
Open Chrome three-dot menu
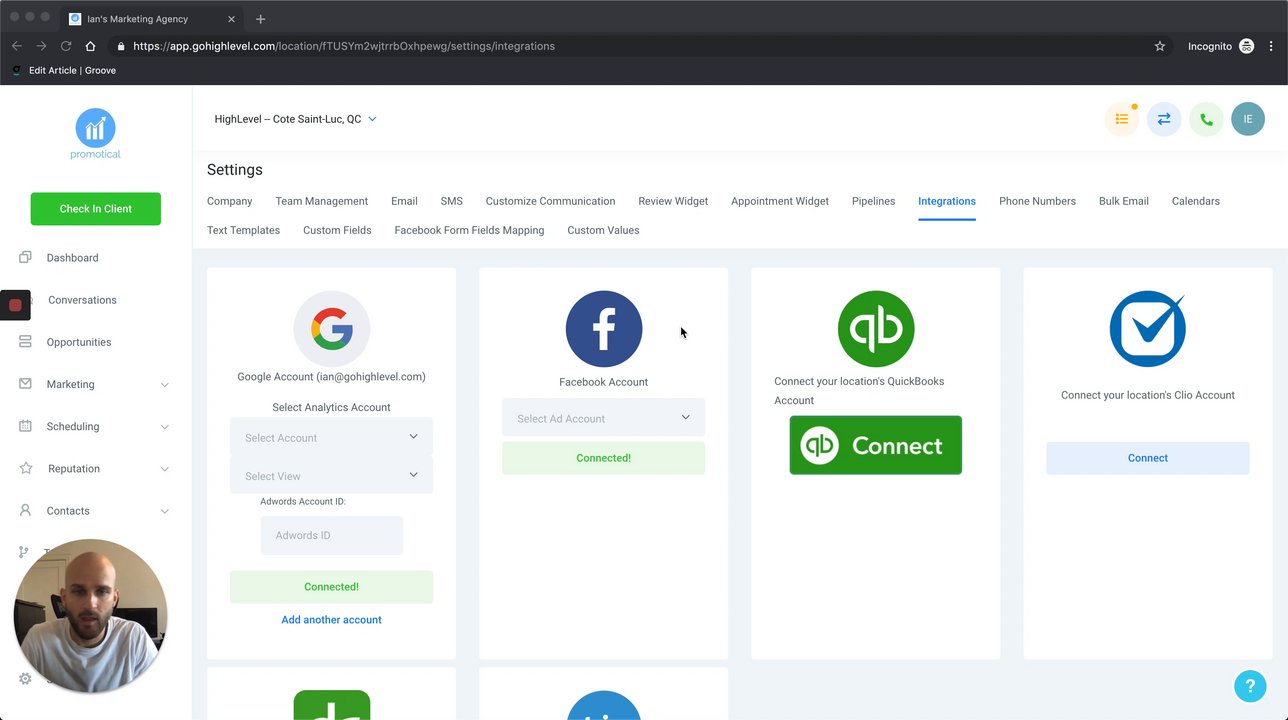1272,46
